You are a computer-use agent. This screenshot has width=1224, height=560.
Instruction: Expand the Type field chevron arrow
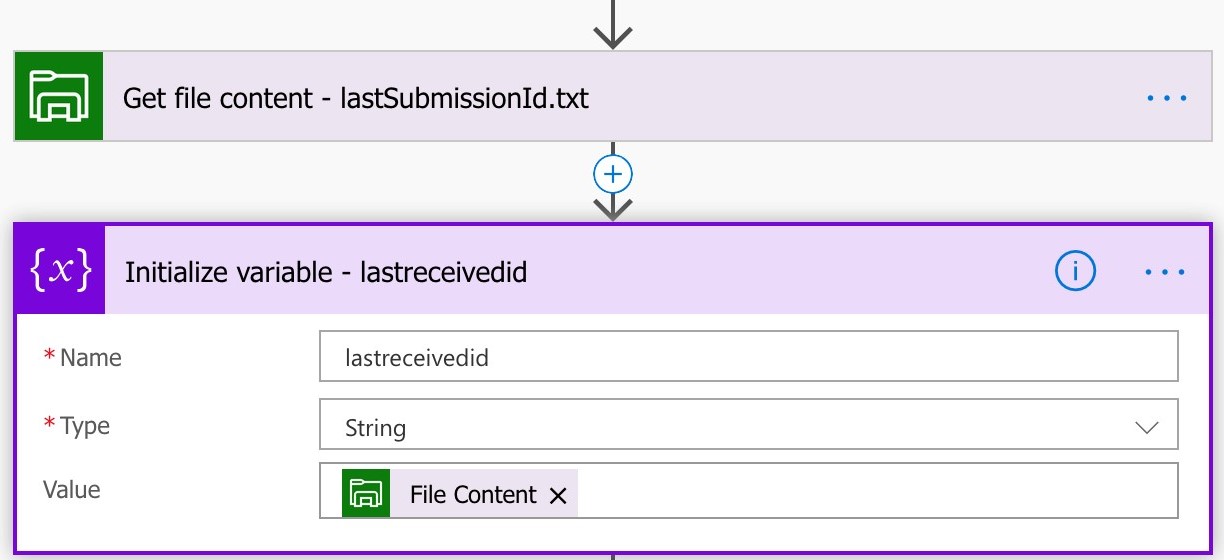coord(1146,428)
